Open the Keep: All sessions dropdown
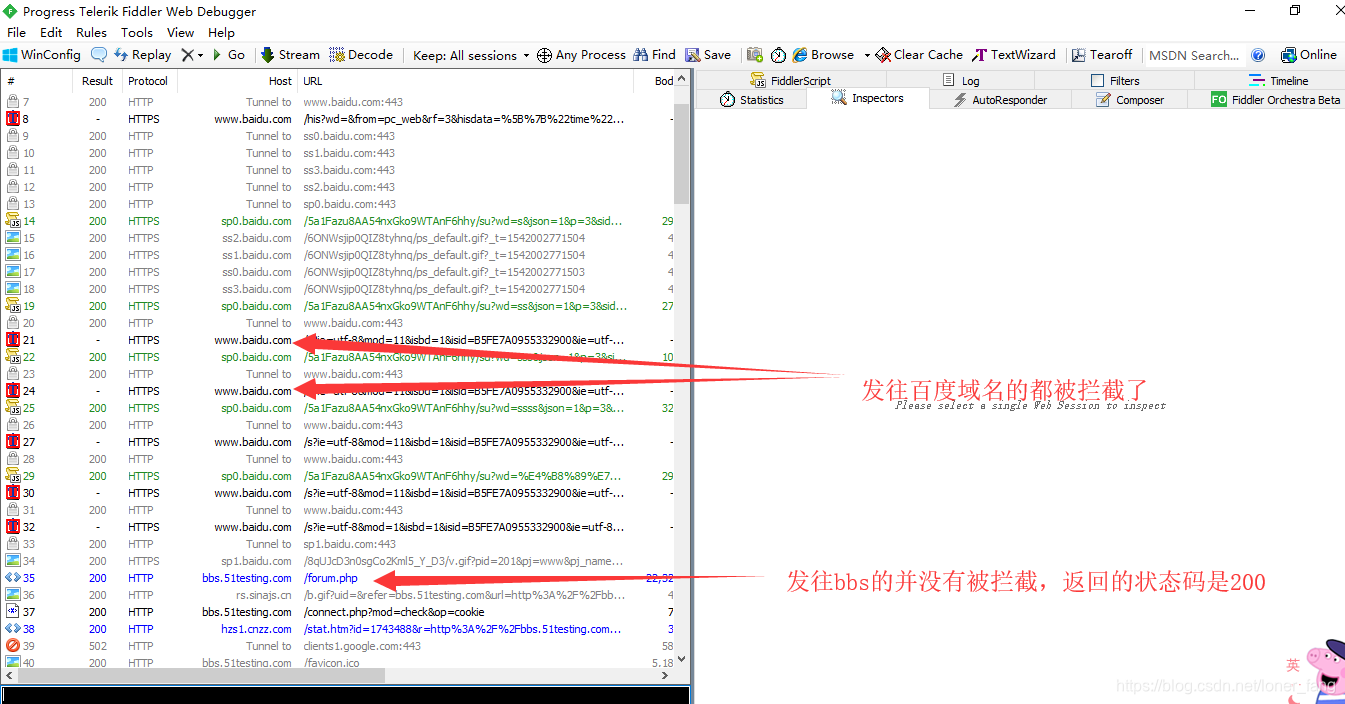This screenshot has height=704, width=1345. (x=471, y=55)
